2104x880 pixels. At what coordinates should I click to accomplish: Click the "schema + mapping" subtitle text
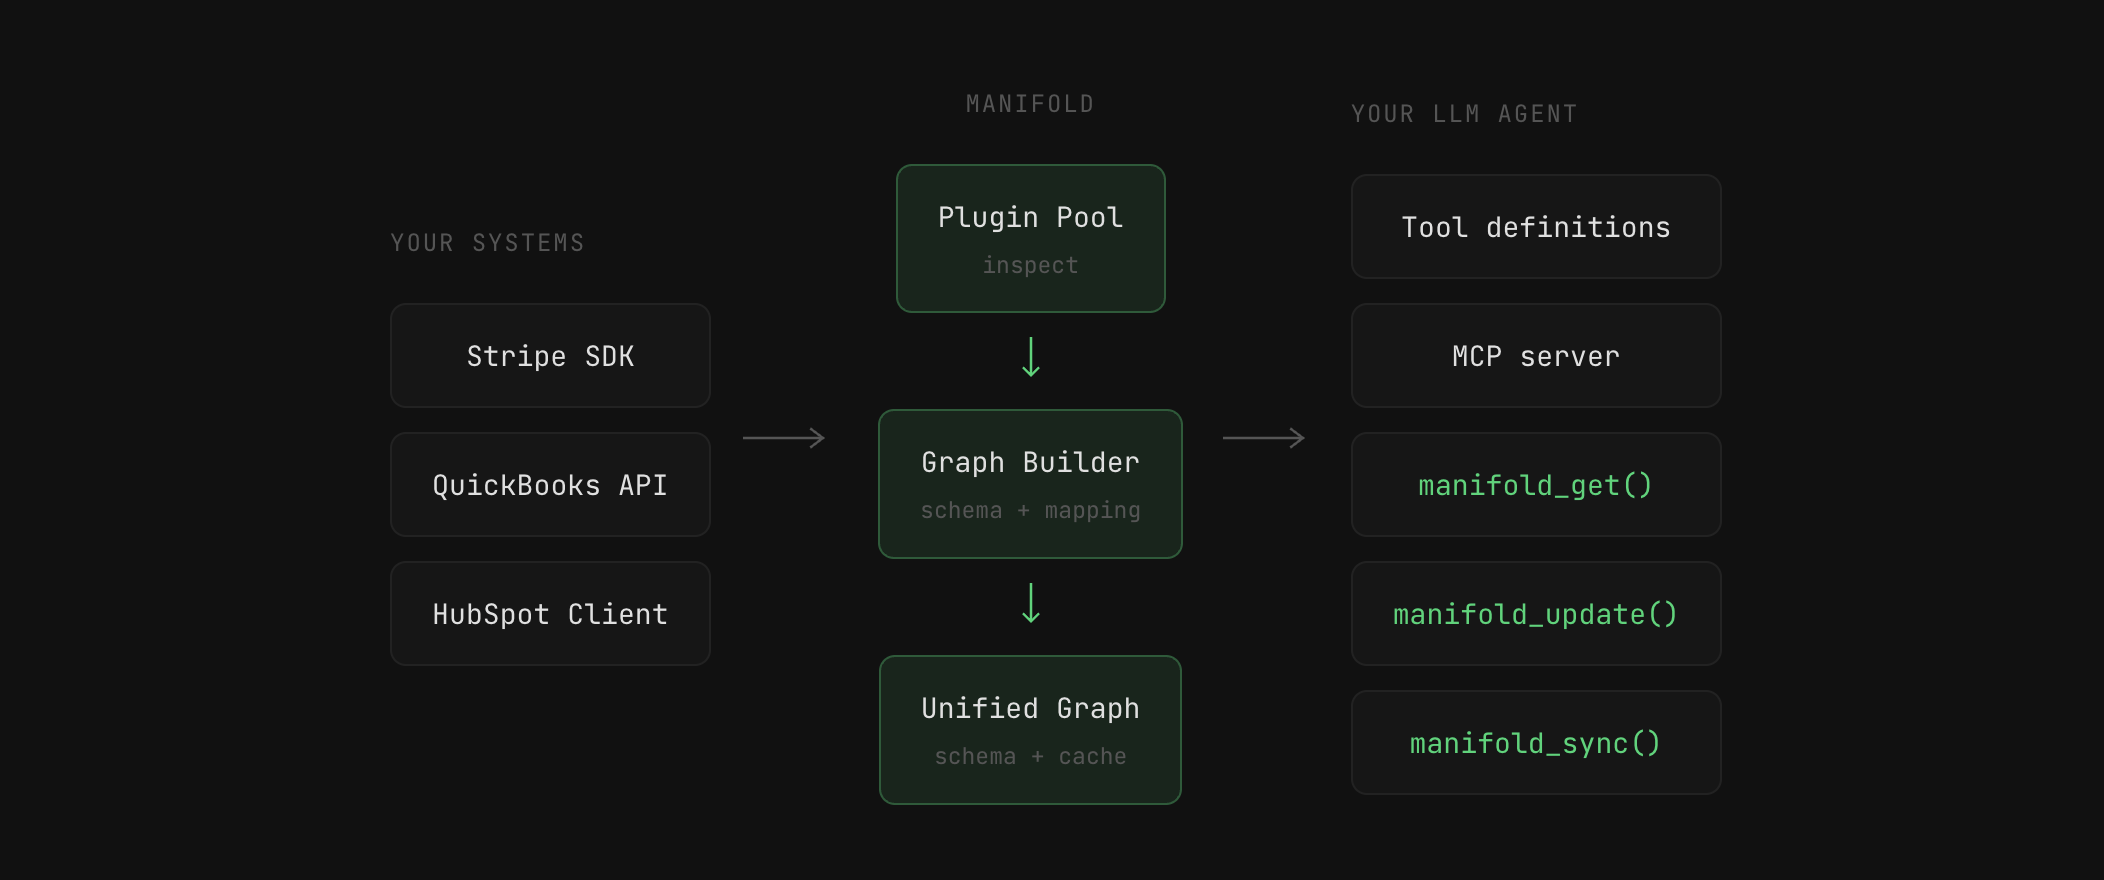[1030, 511]
